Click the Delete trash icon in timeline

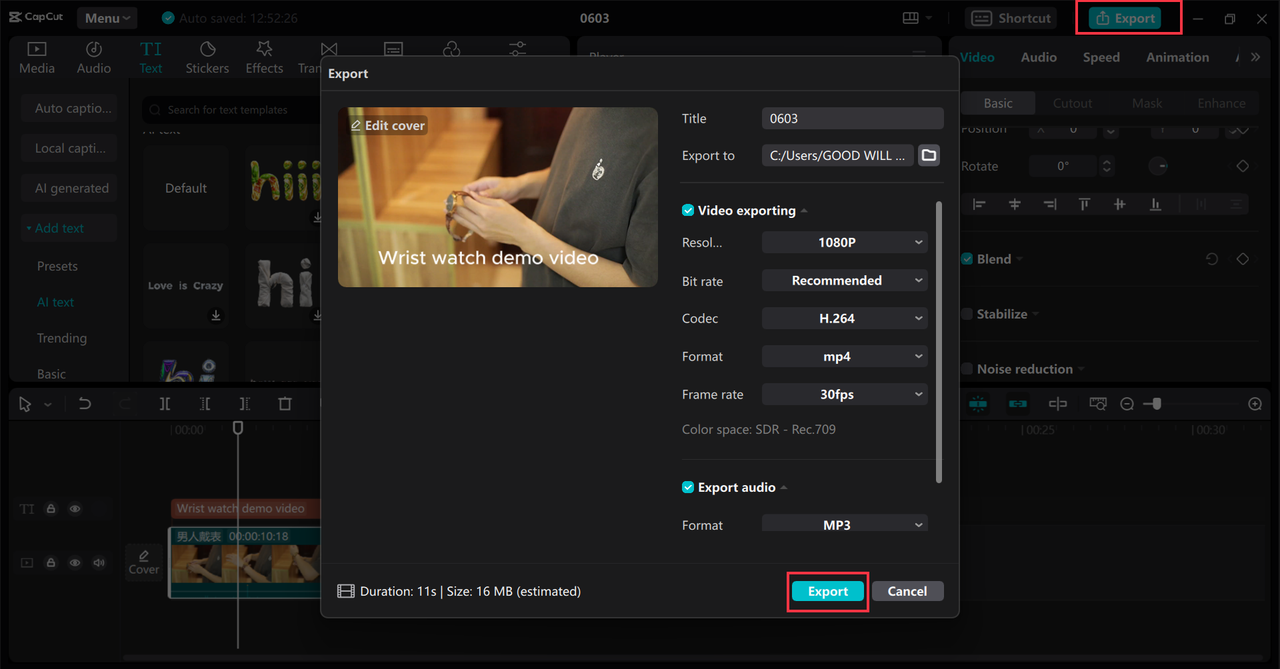point(285,404)
